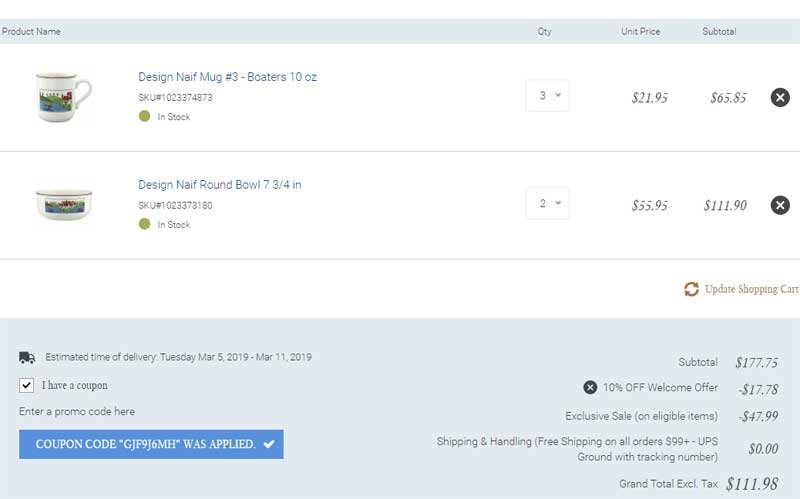Click the Update Shopping Cart refresh icon
The width and height of the screenshot is (800, 499).
691,289
